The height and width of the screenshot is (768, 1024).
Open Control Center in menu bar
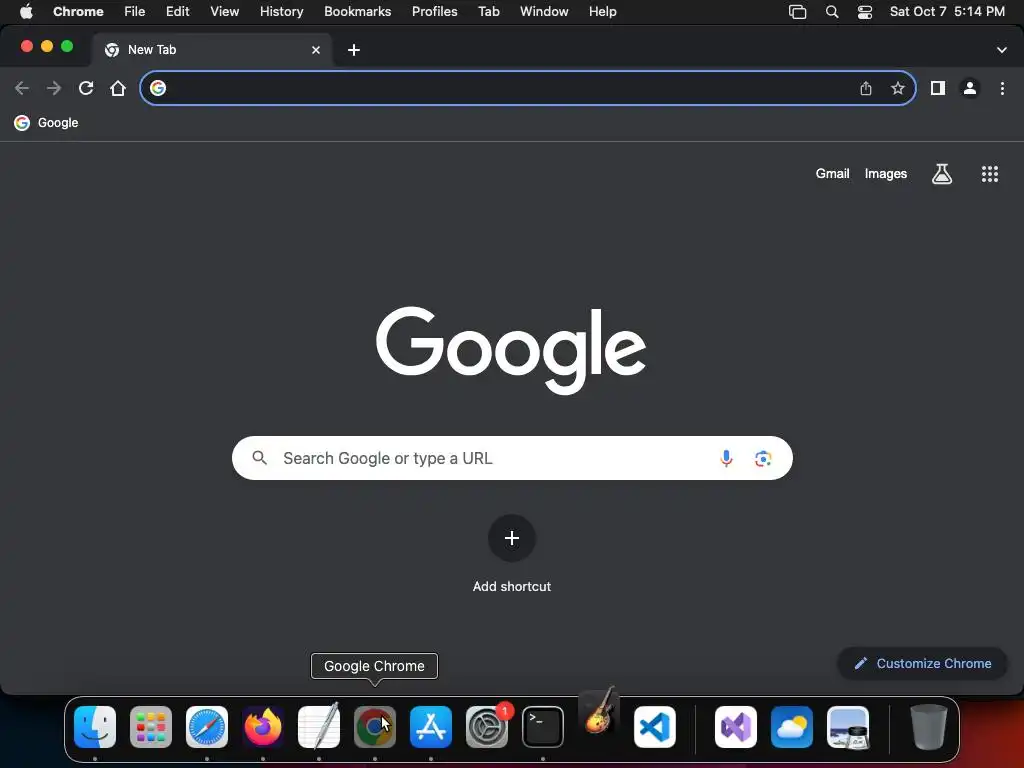(x=865, y=12)
